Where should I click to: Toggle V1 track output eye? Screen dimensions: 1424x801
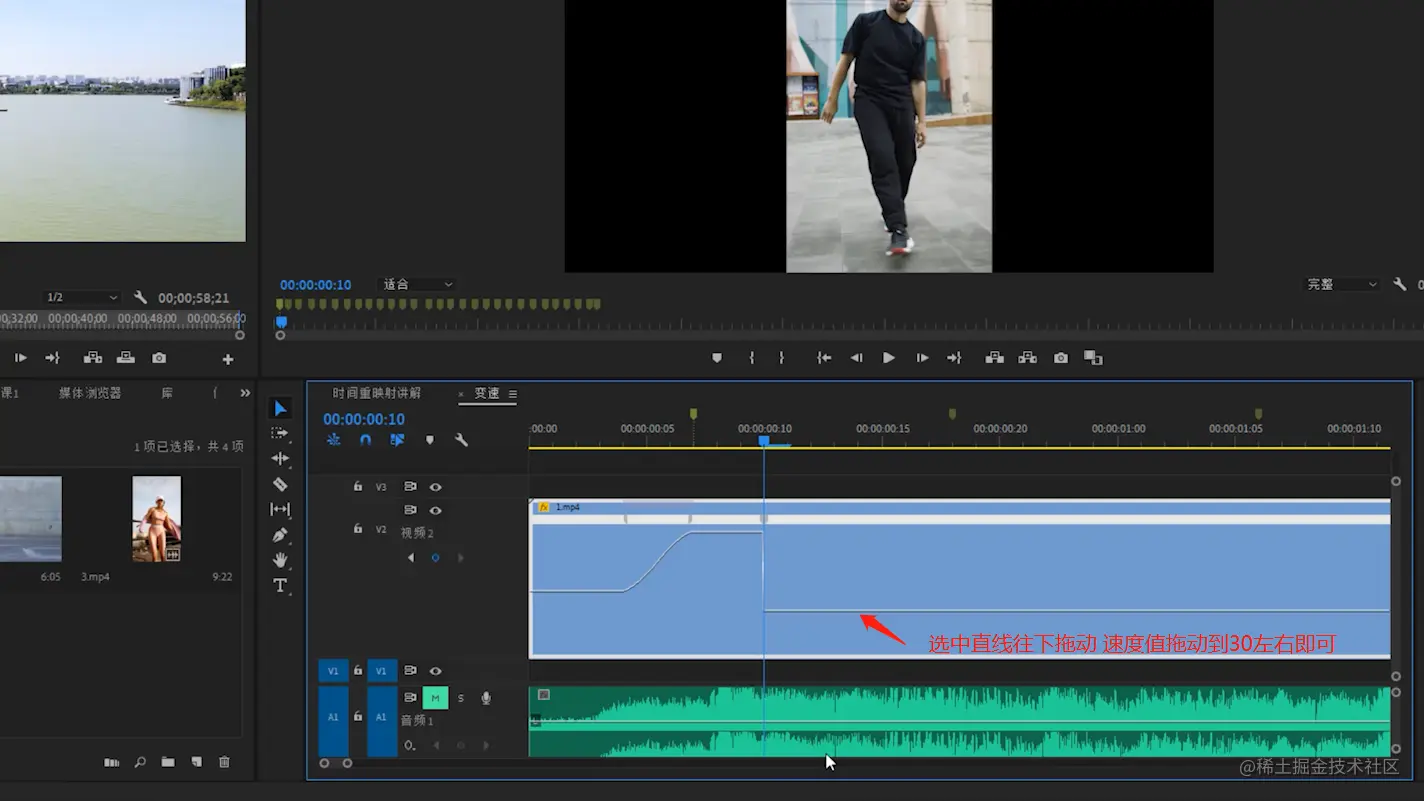pyautogui.click(x=435, y=671)
